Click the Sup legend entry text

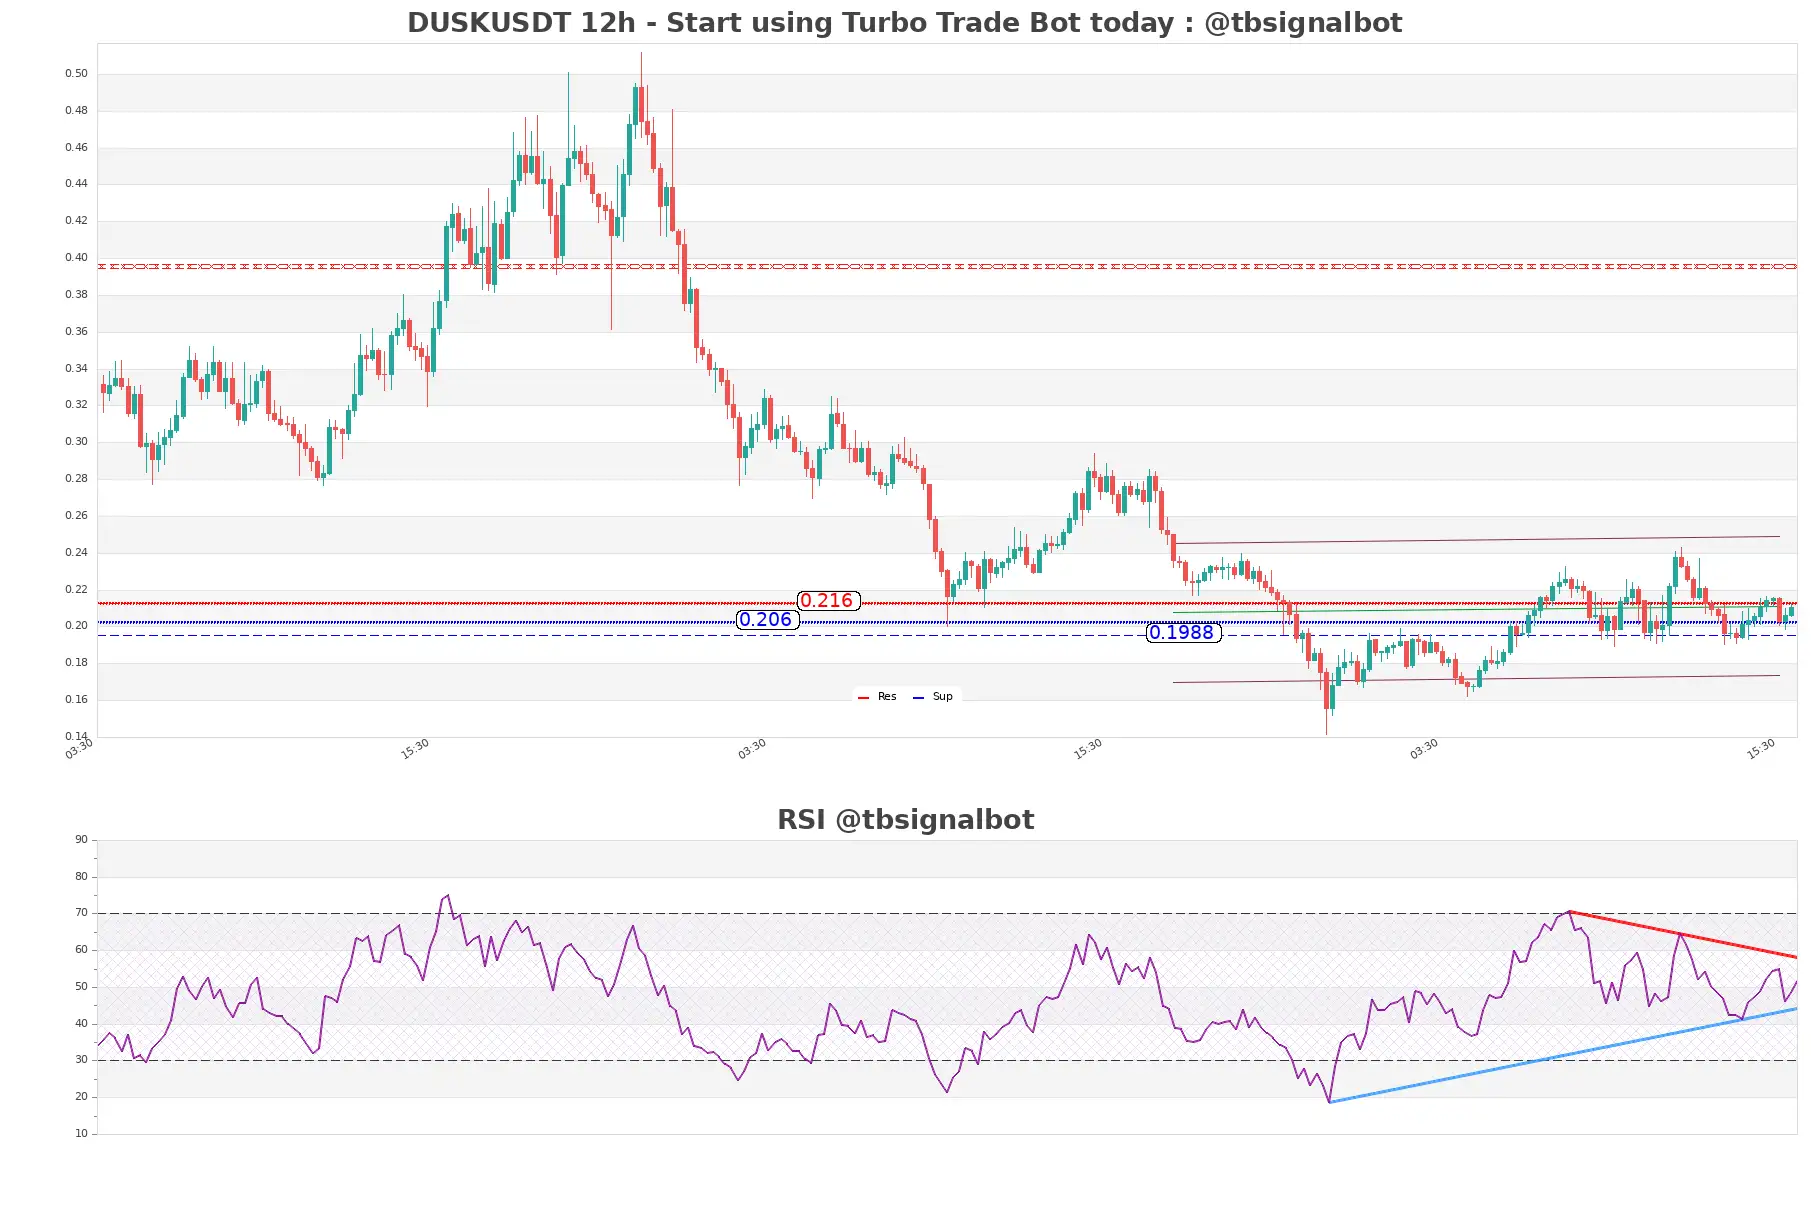pyautogui.click(x=942, y=697)
